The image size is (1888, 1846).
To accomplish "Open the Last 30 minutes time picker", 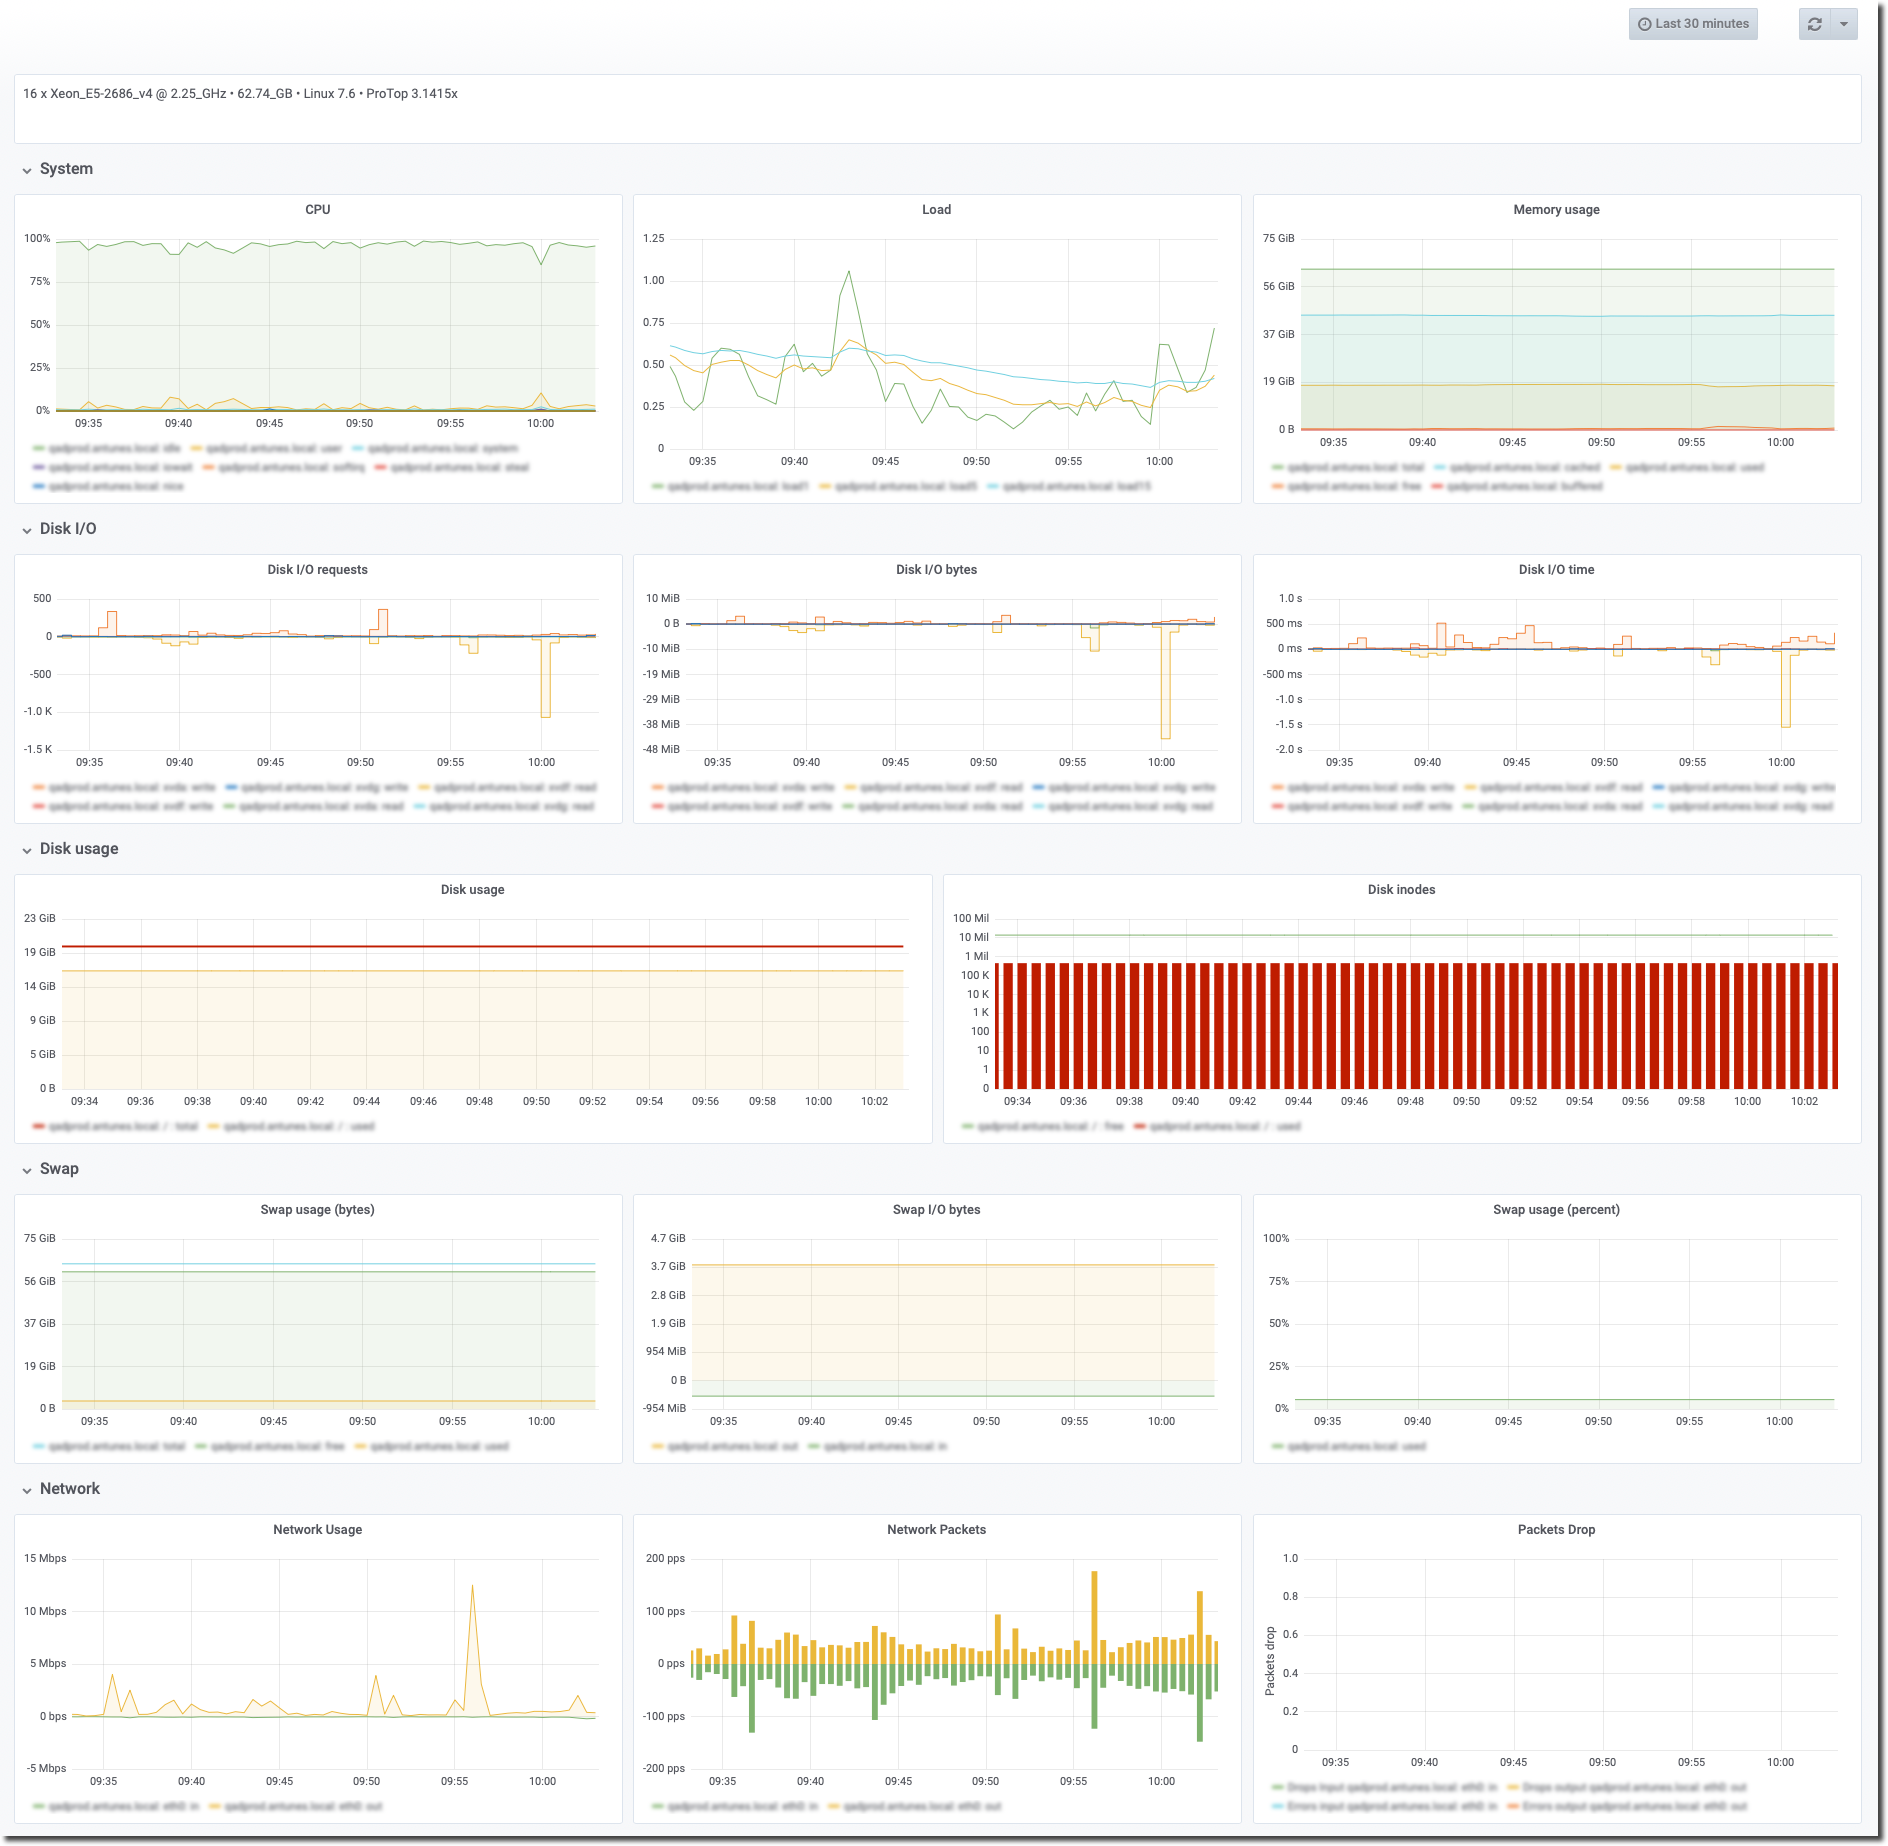I will [x=1692, y=24].
